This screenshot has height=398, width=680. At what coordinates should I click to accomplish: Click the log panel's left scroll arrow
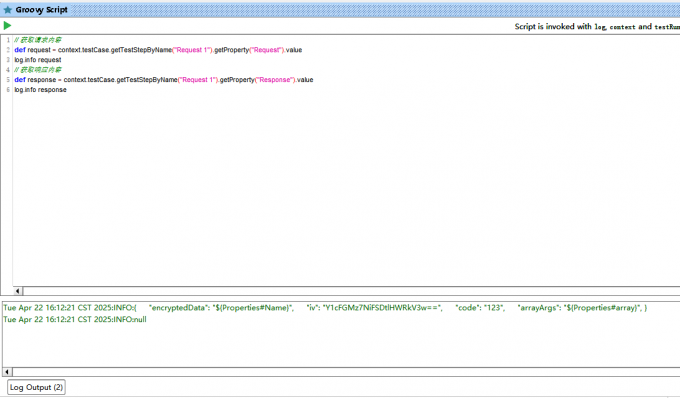click(7, 372)
